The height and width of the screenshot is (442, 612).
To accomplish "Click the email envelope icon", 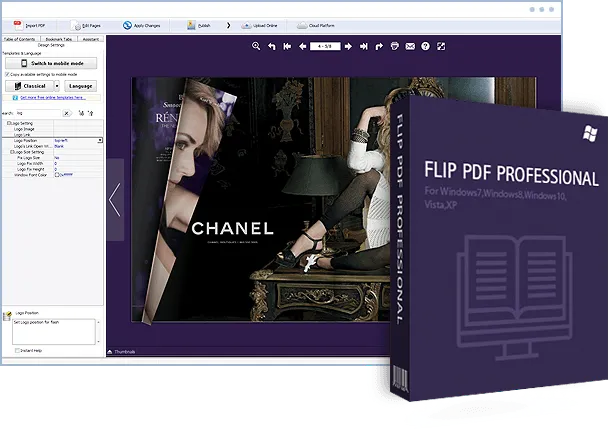I will click(x=410, y=46).
